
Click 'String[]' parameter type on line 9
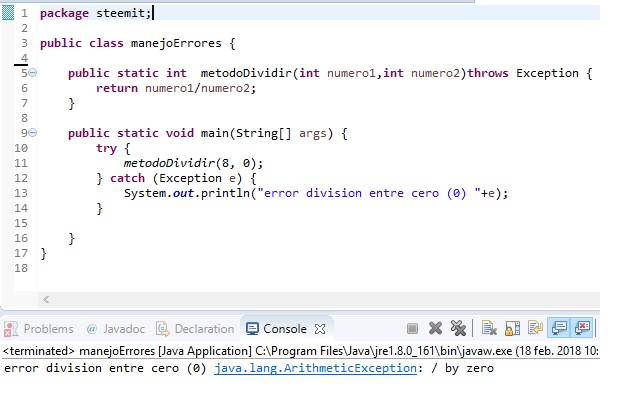(264, 133)
